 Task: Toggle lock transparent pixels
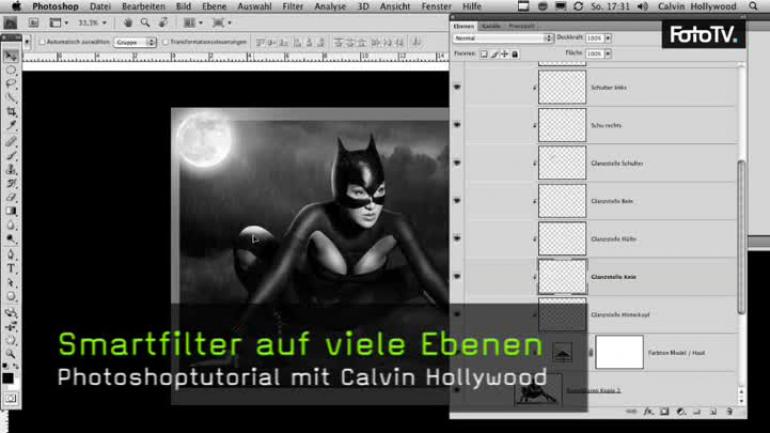pos(484,54)
